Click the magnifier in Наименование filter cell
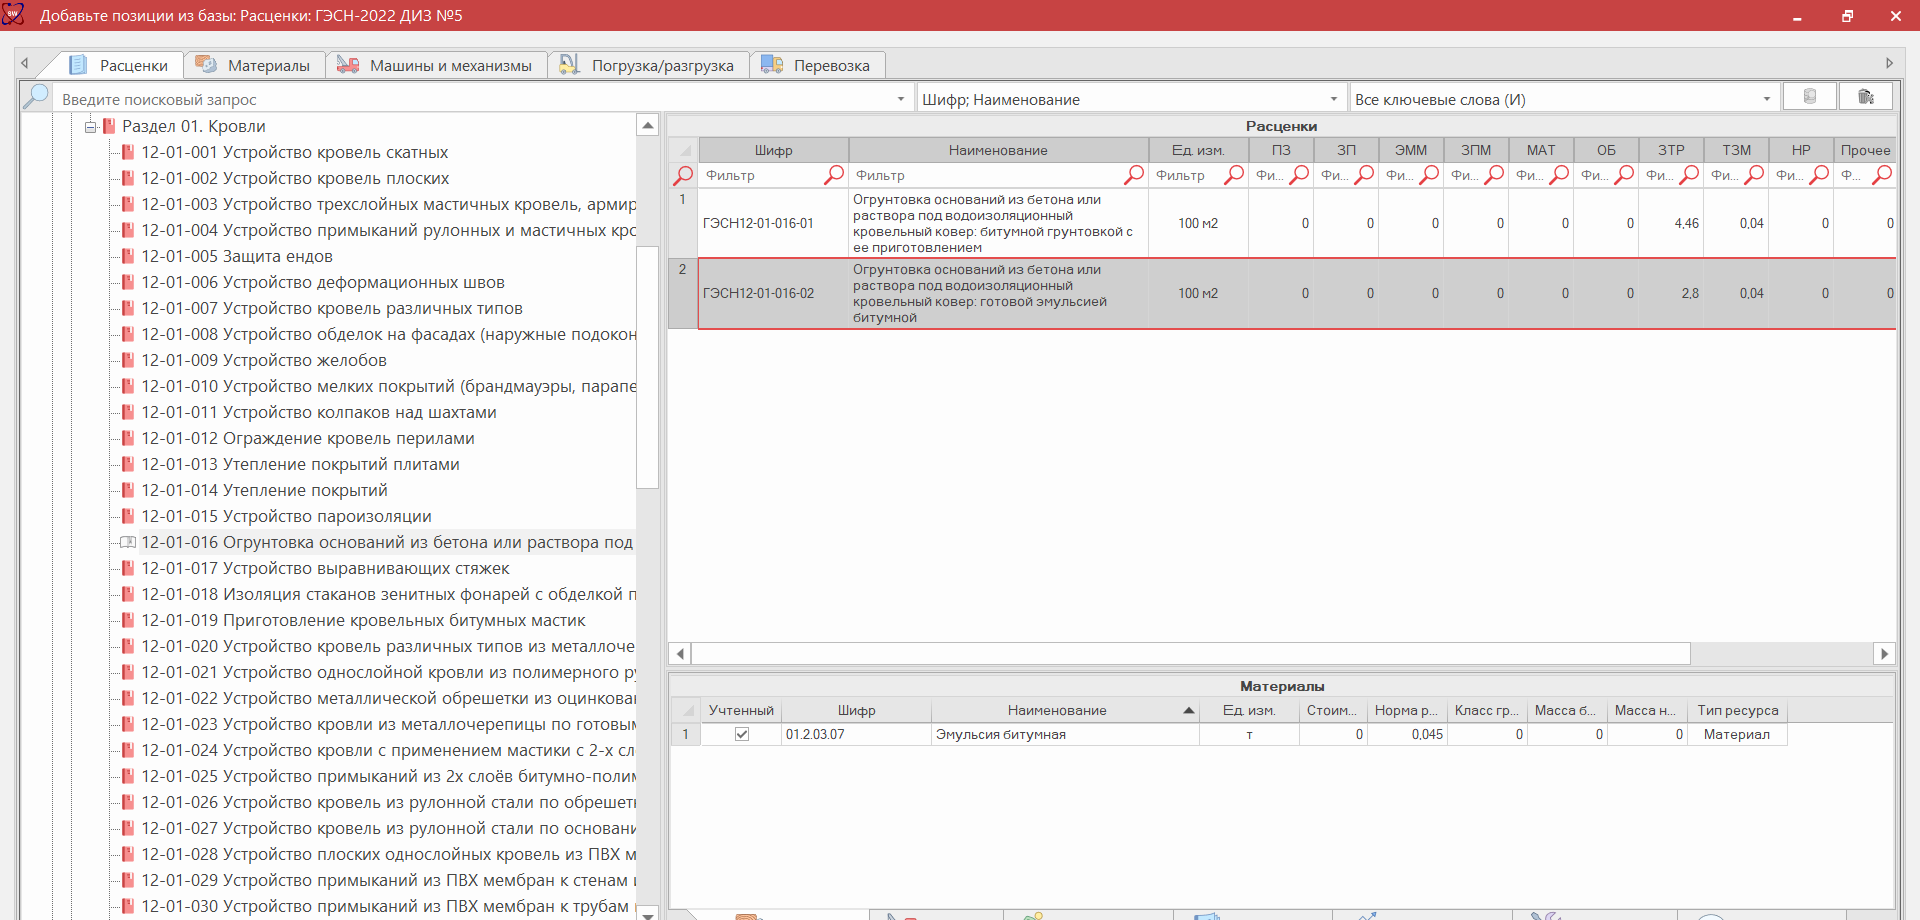 [1134, 174]
